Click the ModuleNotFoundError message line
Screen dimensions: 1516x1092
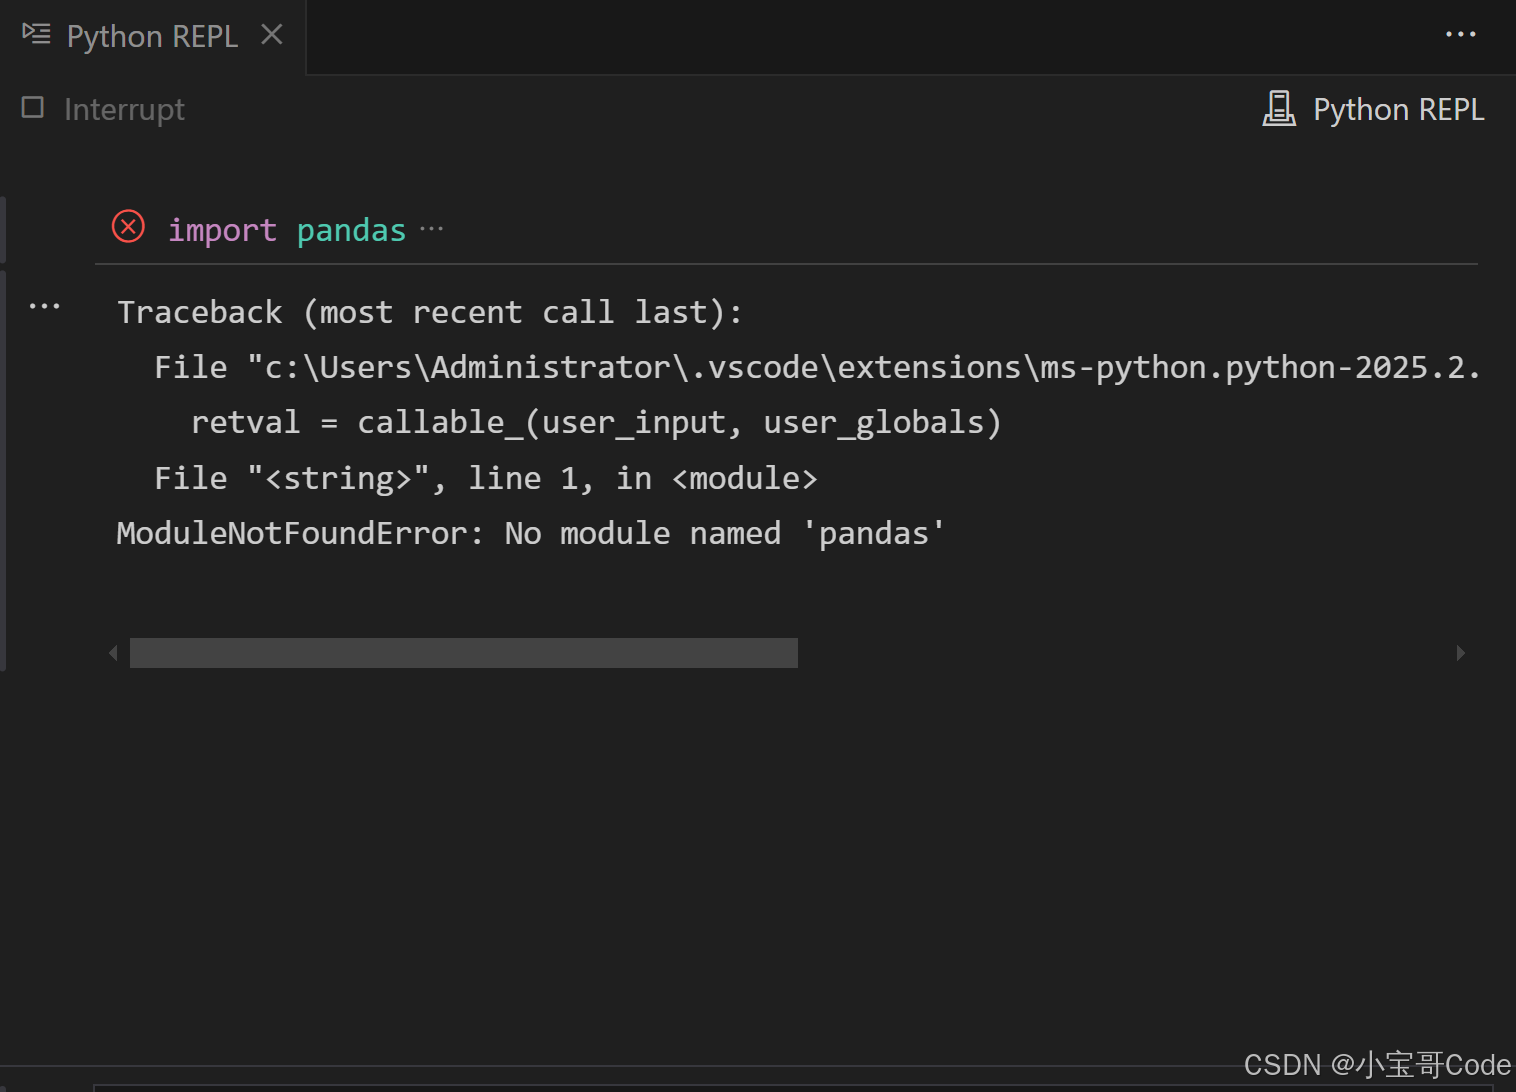point(531,534)
